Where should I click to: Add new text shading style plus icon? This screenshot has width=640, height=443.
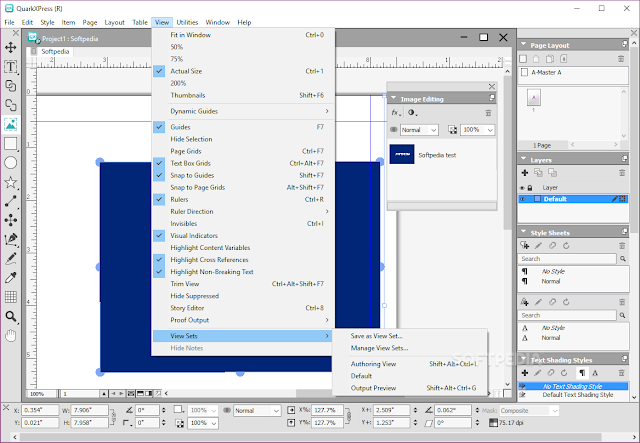(525, 373)
